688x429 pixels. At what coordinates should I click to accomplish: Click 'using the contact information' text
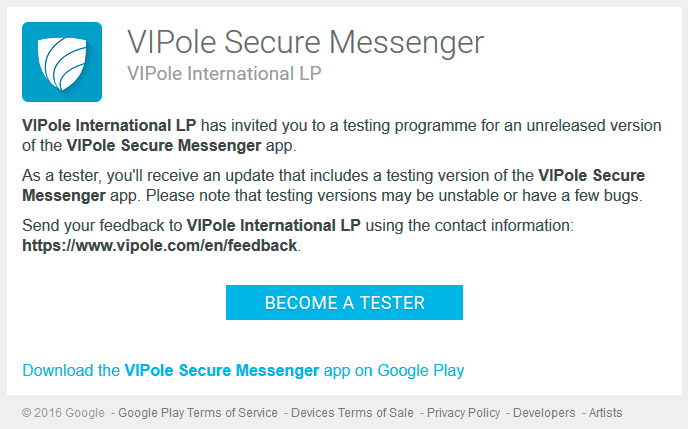tap(469, 226)
